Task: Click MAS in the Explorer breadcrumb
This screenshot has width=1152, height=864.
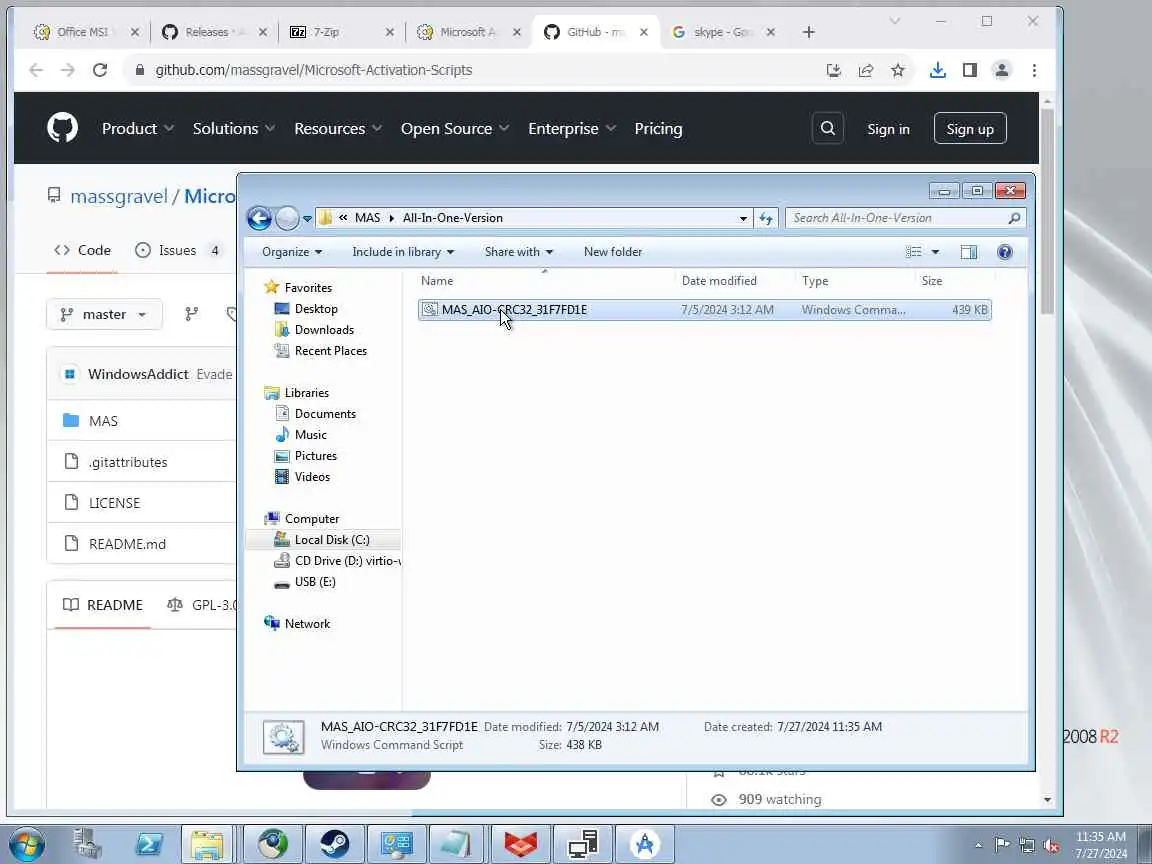Action: [x=367, y=218]
